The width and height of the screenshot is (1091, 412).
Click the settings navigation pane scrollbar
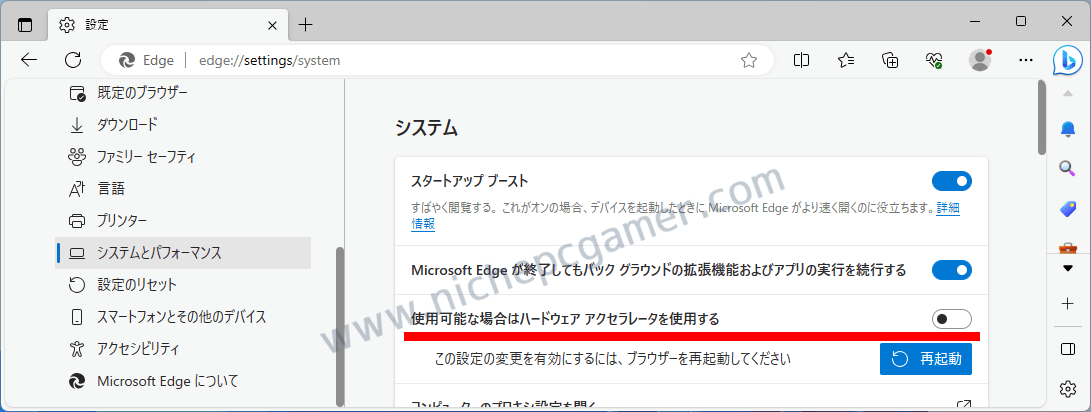point(340,326)
